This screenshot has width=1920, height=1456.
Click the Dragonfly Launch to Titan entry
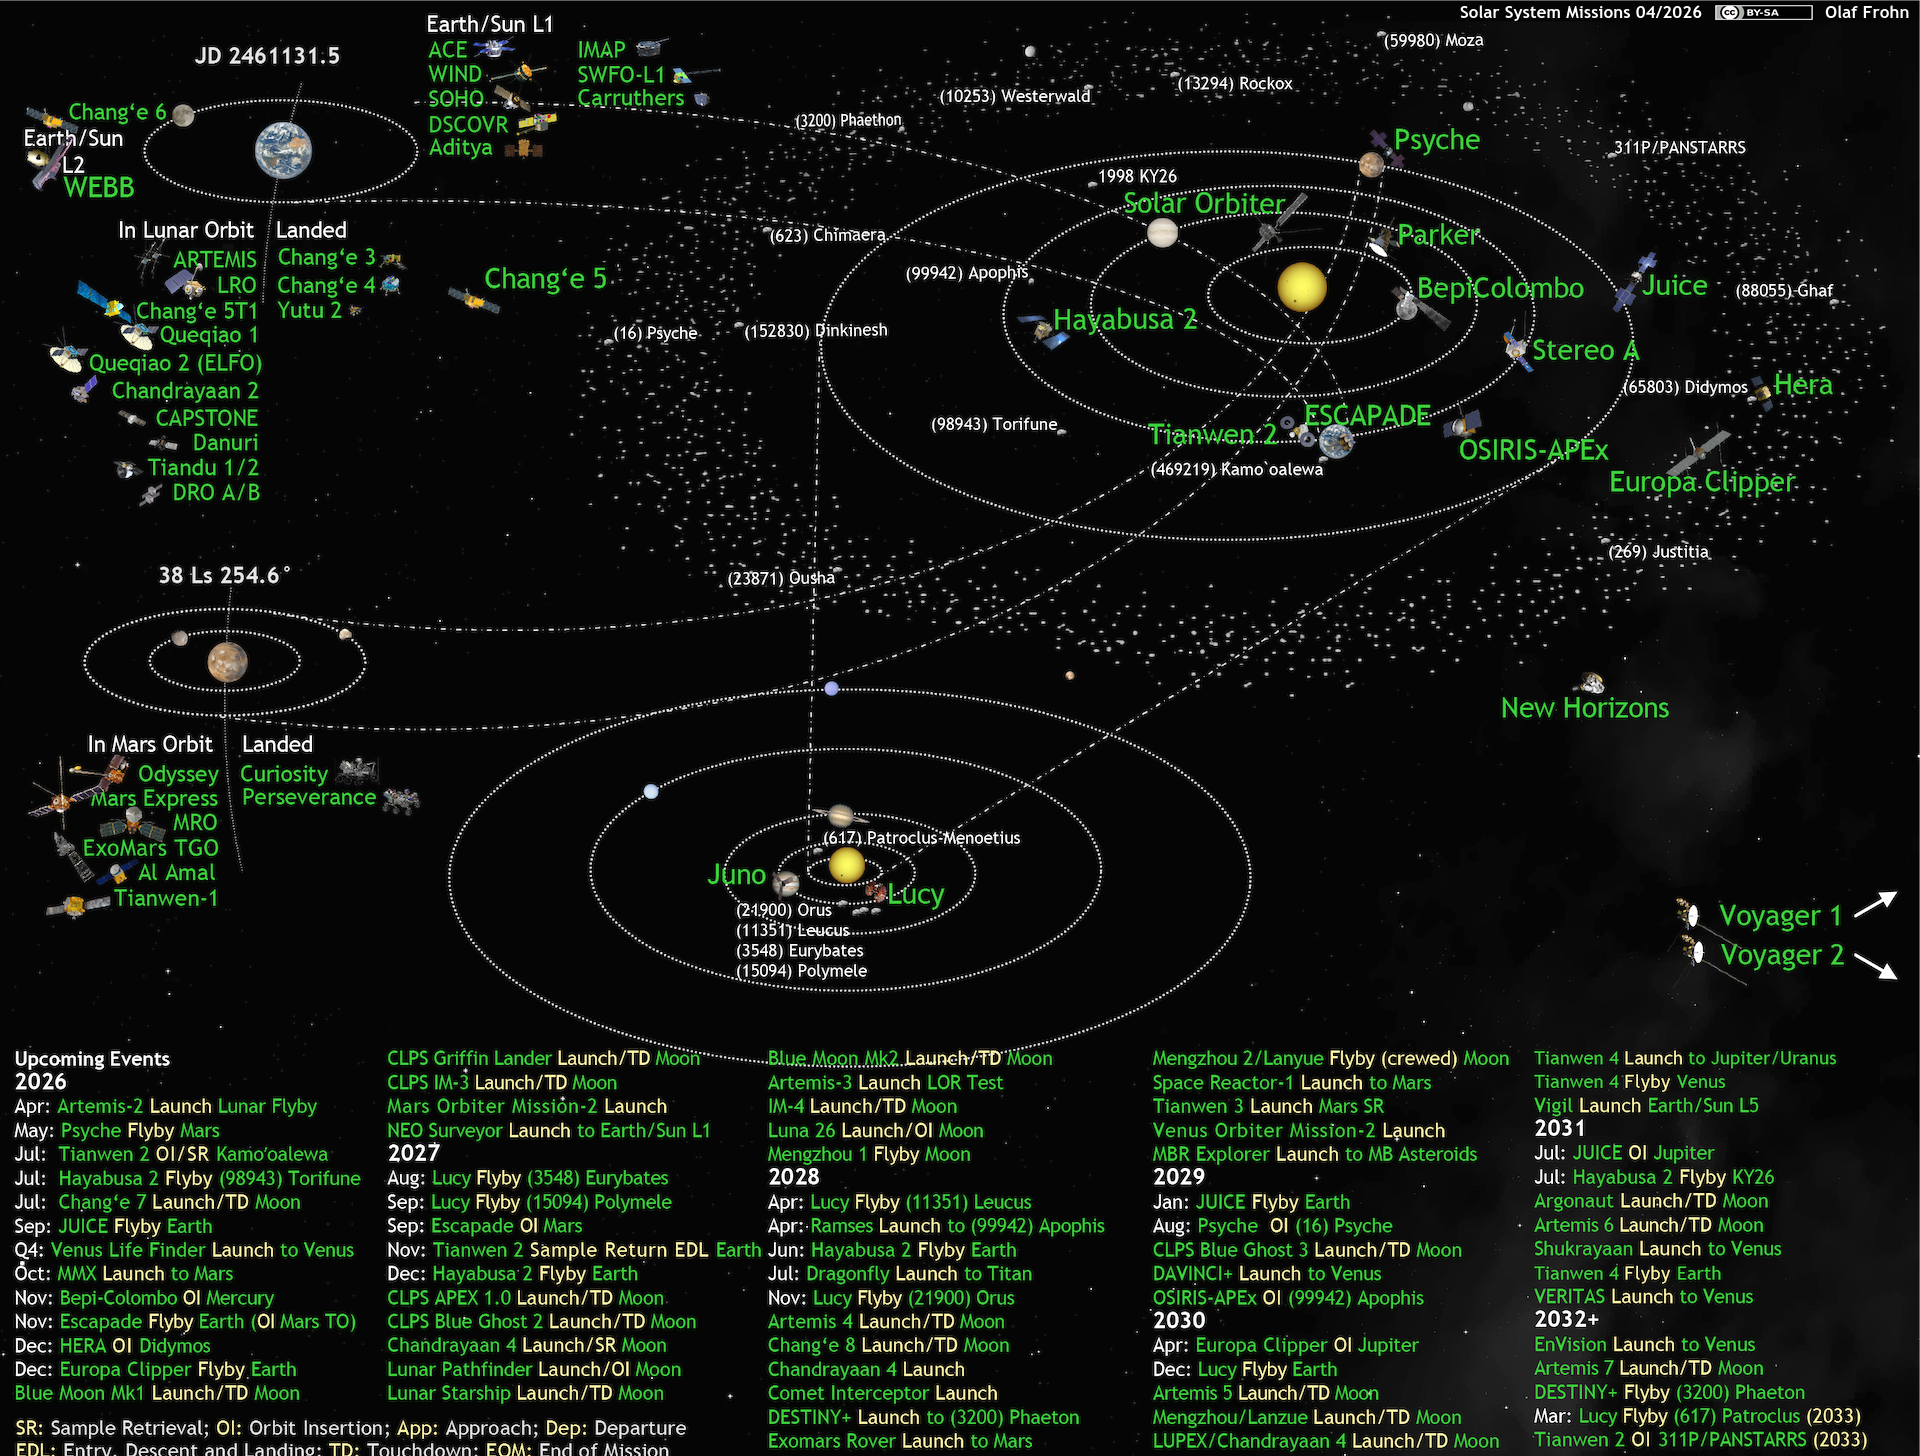click(918, 1274)
